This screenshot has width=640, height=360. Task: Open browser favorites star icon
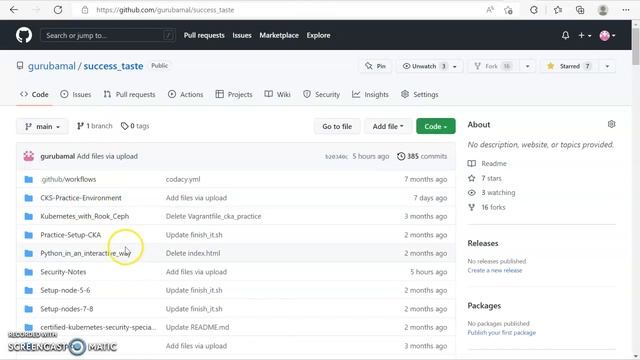[x=558, y=10]
